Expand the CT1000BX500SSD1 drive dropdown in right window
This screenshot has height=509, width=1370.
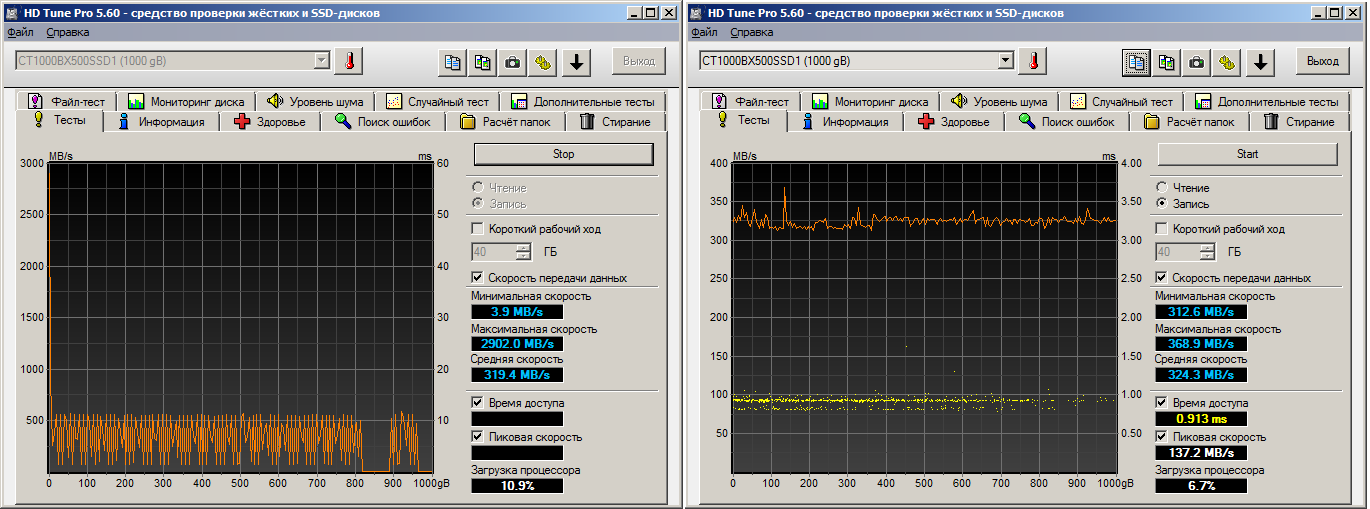pos(1005,61)
